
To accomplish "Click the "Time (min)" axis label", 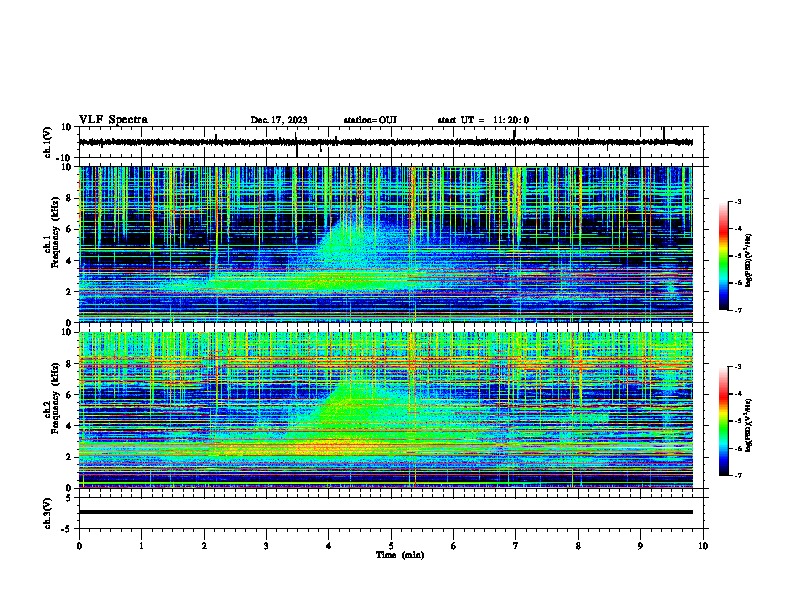I will 400,555.
